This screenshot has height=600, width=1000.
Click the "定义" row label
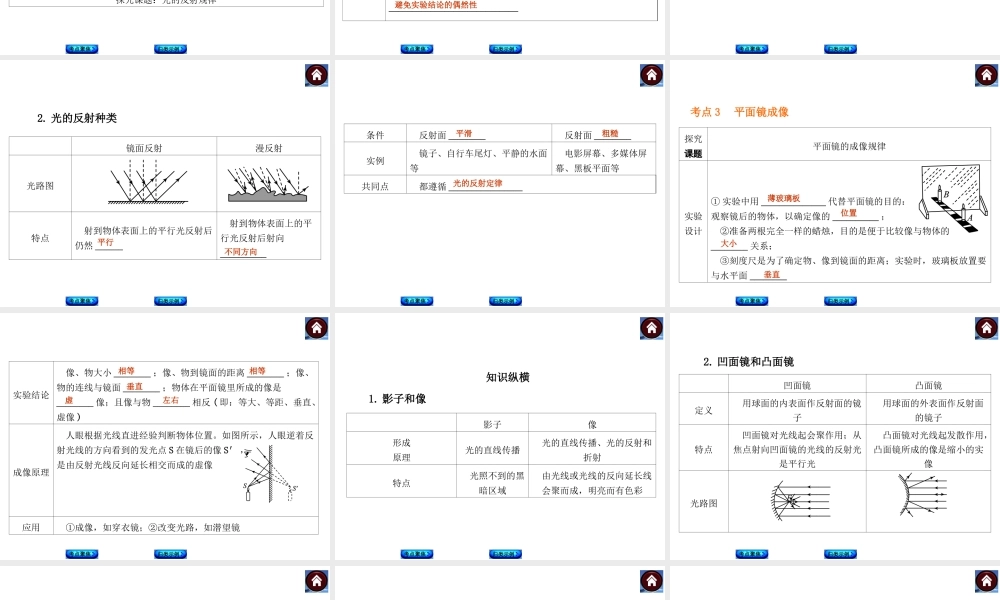pyautogui.click(x=703, y=411)
